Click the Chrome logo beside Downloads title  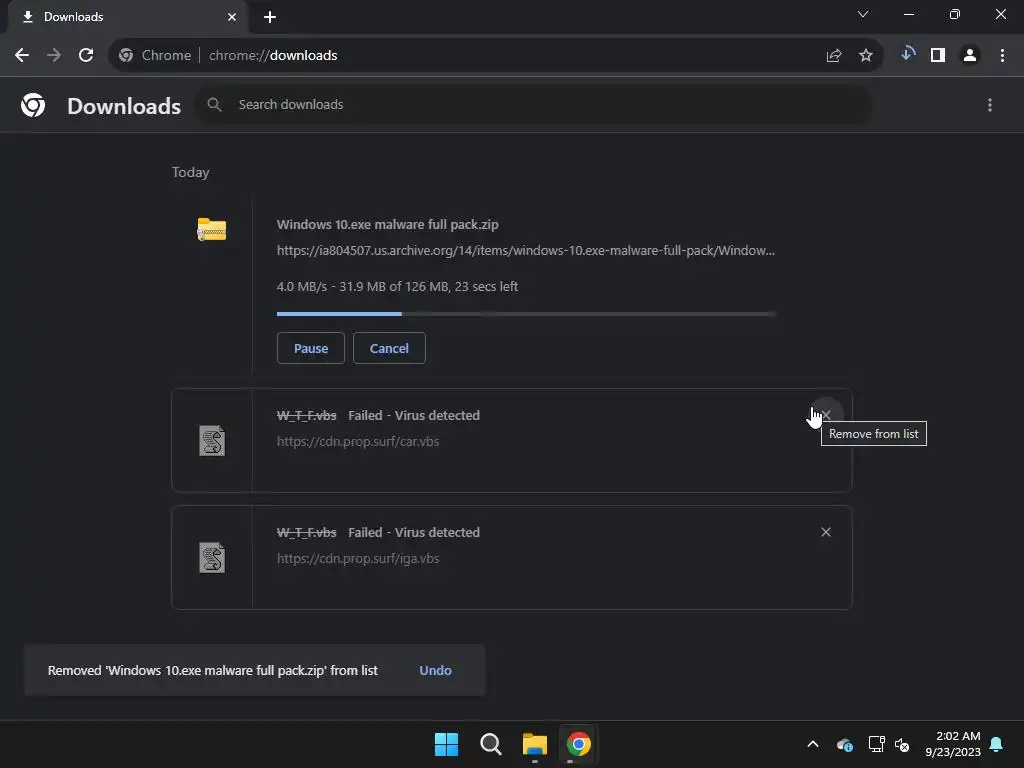[x=33, y=105]
